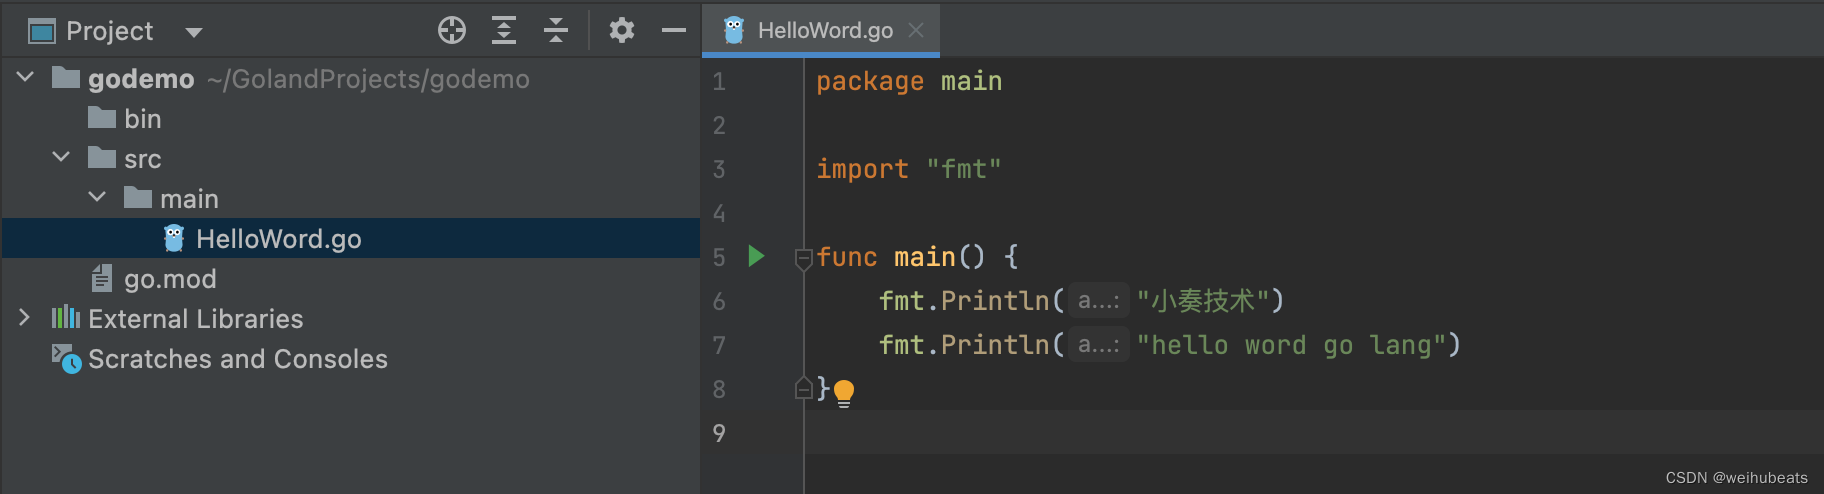Viewport: 1824px width, 494px height.
Task: Select the bin folder
Action: (x=142, y=119)
